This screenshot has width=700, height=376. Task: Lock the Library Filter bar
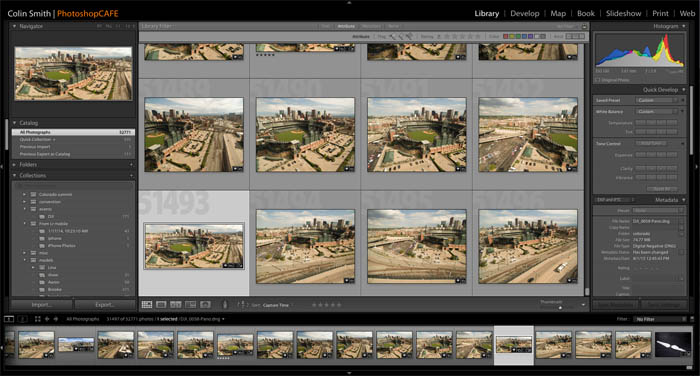584,26
